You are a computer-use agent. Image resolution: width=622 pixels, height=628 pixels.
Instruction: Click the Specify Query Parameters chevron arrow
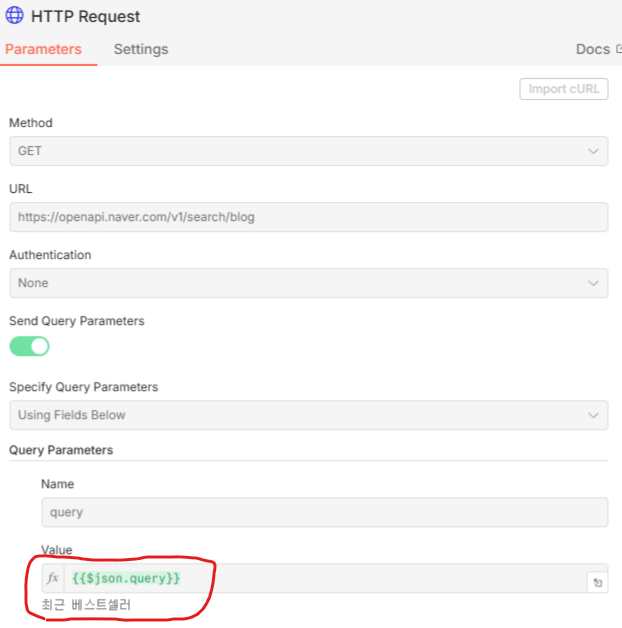click(593, 415)
